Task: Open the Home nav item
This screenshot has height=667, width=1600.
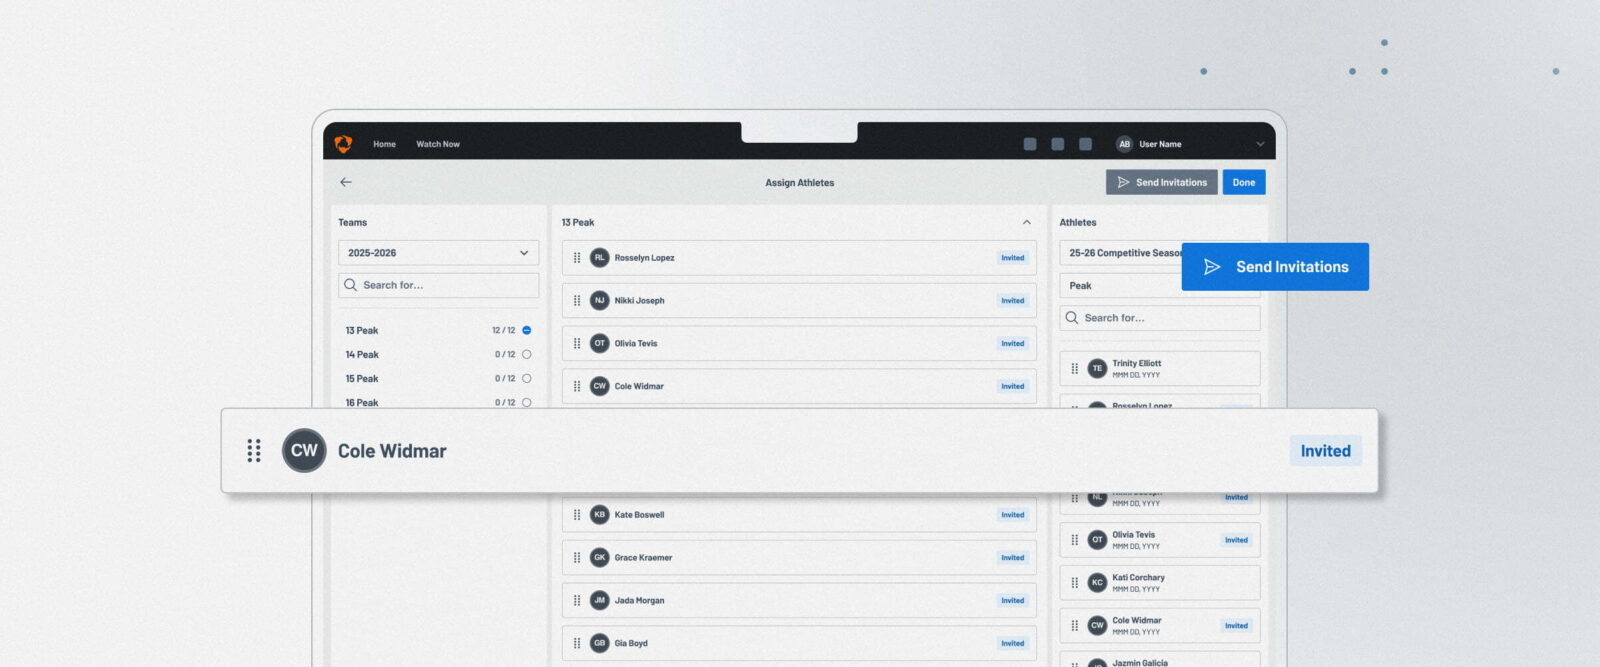Action: pyautogui.click(x=384, y=144)
